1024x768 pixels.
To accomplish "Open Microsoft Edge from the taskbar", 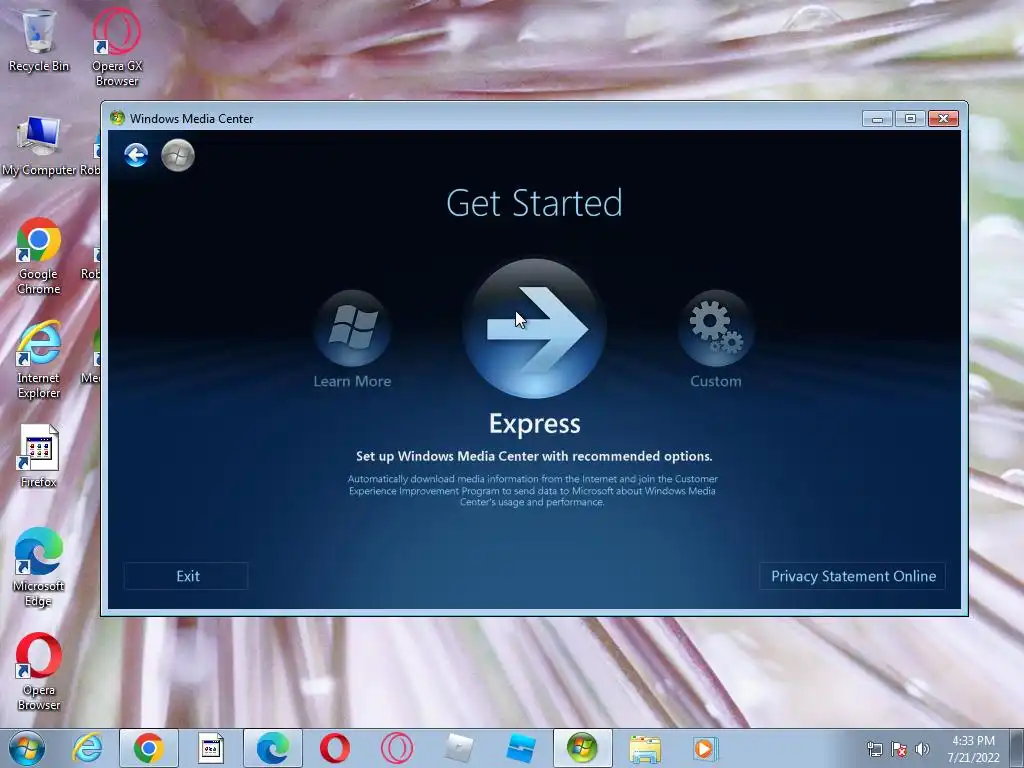I will 272,748.
